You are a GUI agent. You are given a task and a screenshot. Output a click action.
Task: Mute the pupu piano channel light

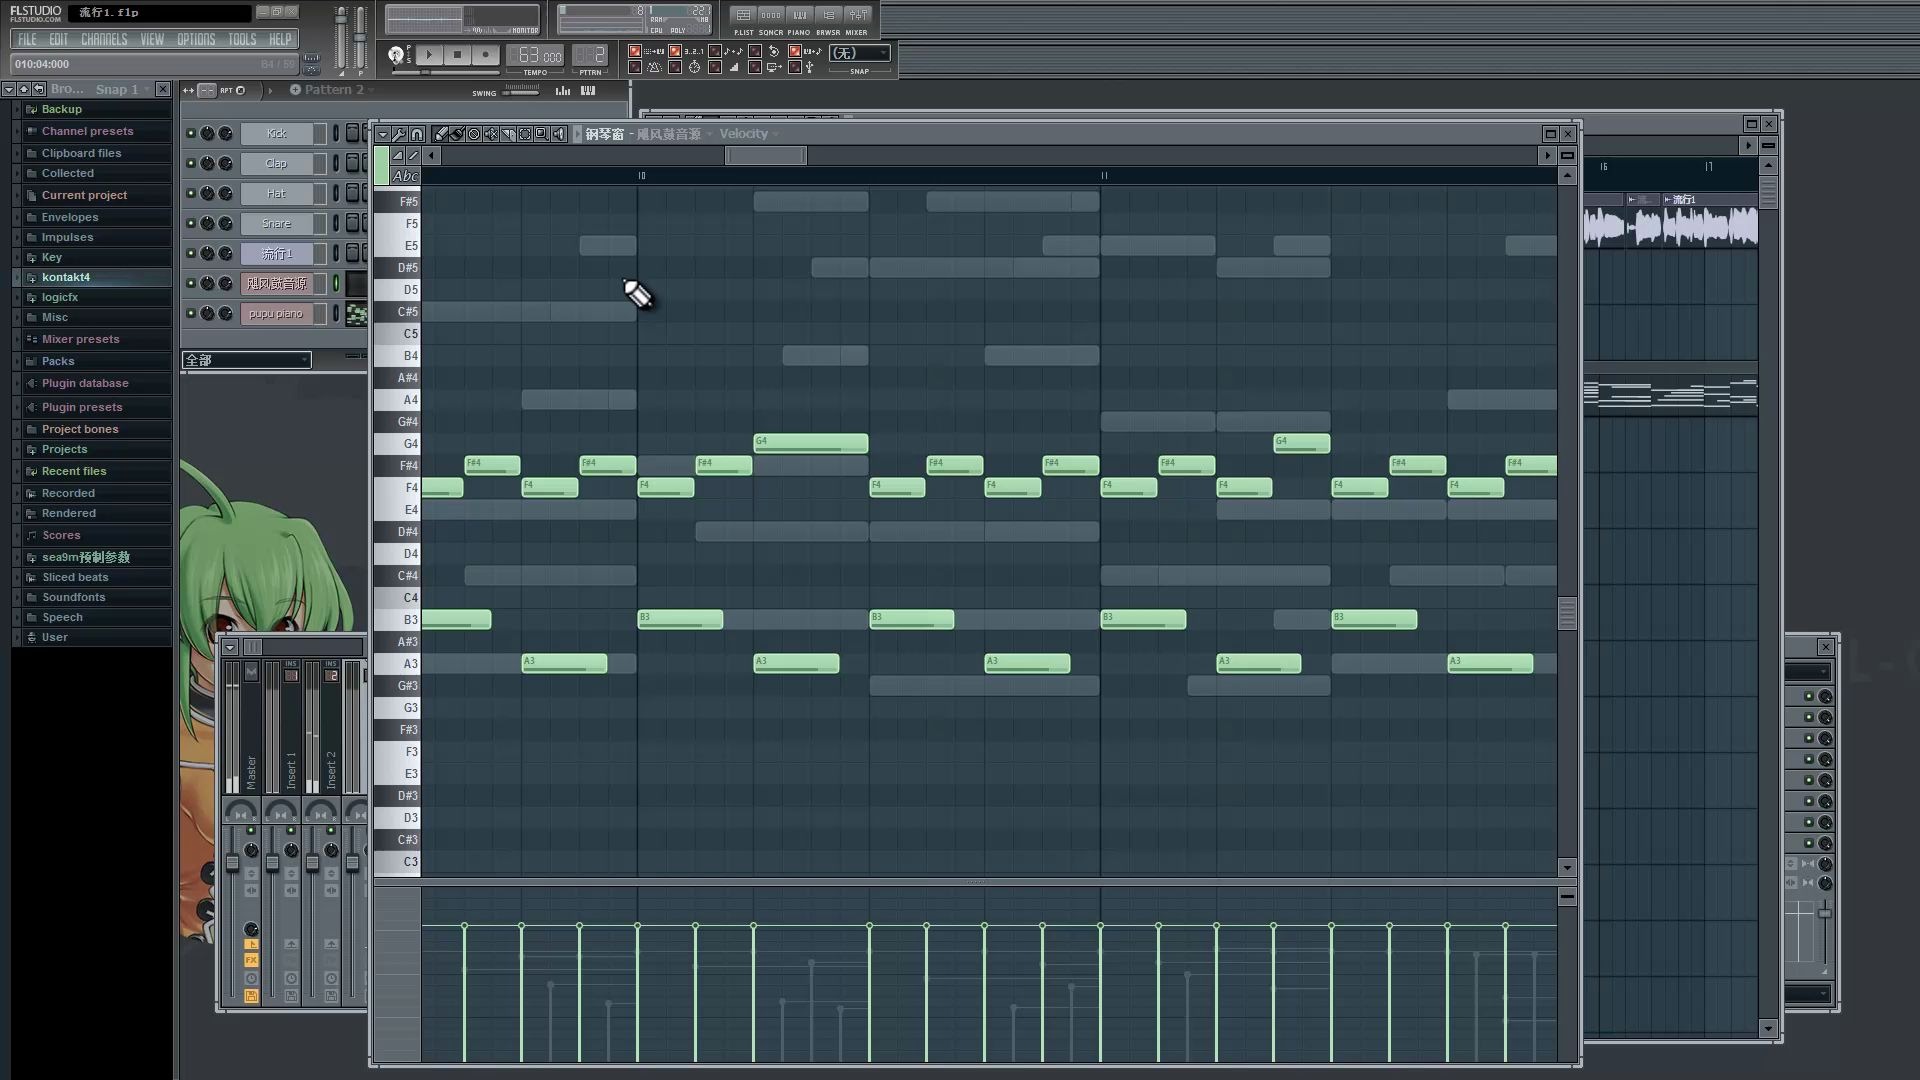coord(191,313)
